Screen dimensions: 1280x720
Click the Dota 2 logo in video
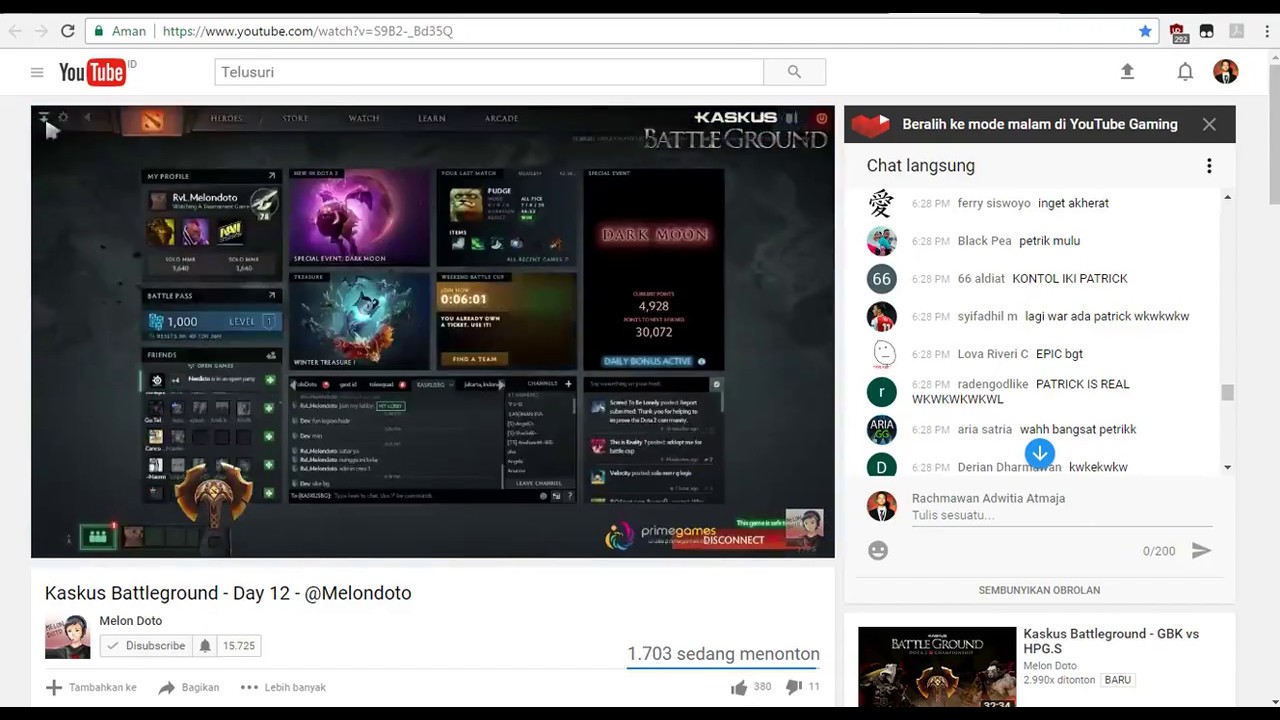tap(151, 121)
